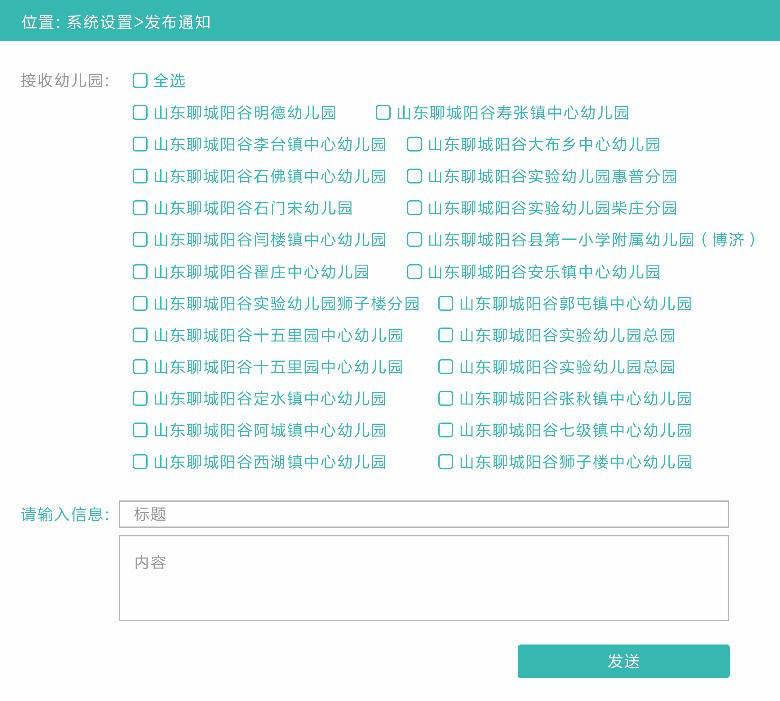
Task: Enable 山东聊城阳谷李台镇中心幼儿园 option
Action: pyautogui.click(x=140, y=144)
